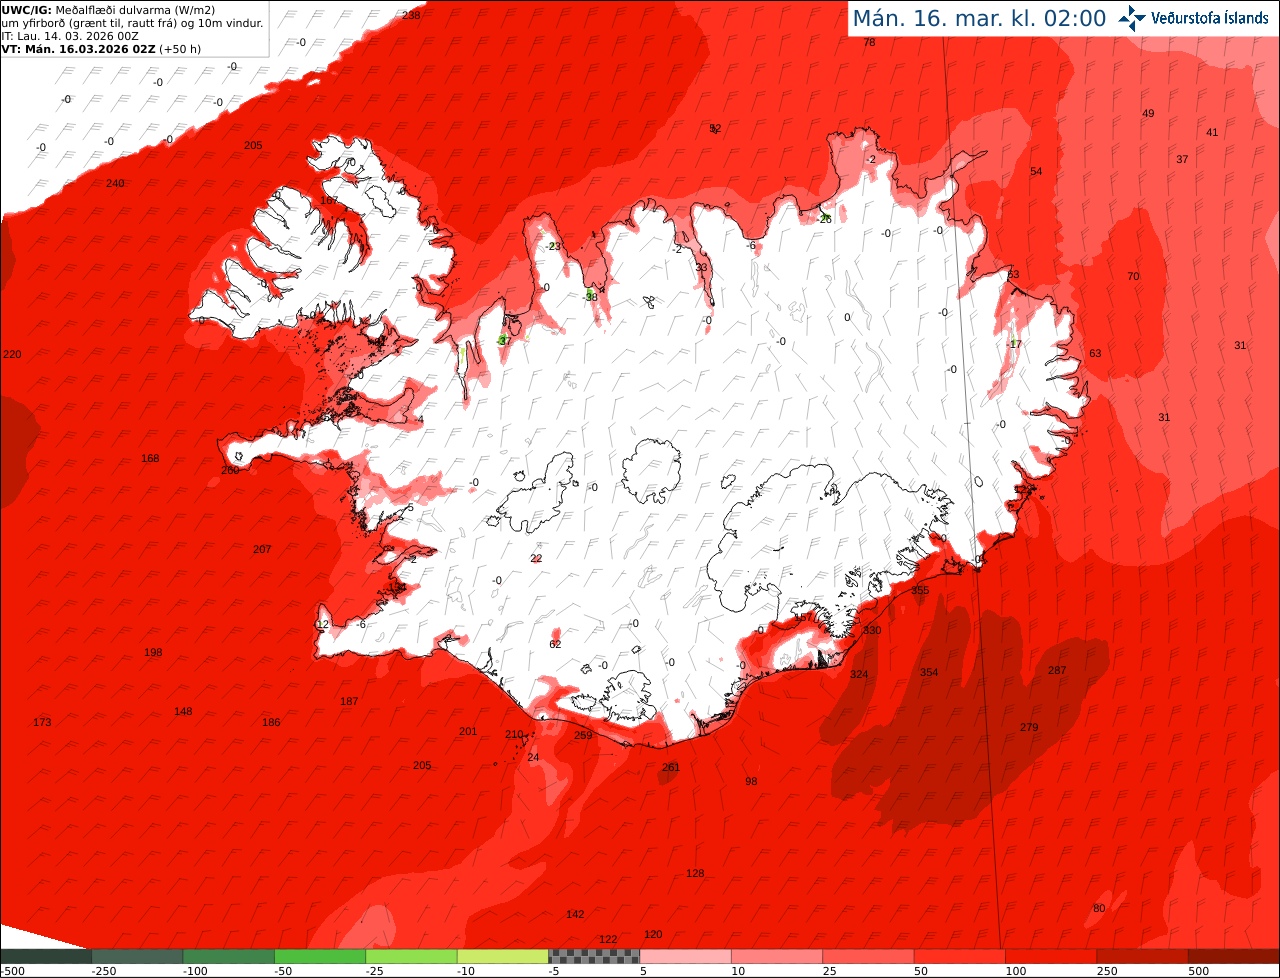Image resolution: width=1280 pixels, height=978 pixels.
Task: Pick the legend swatch between -250 and -100
Action: tap(137, 956)
